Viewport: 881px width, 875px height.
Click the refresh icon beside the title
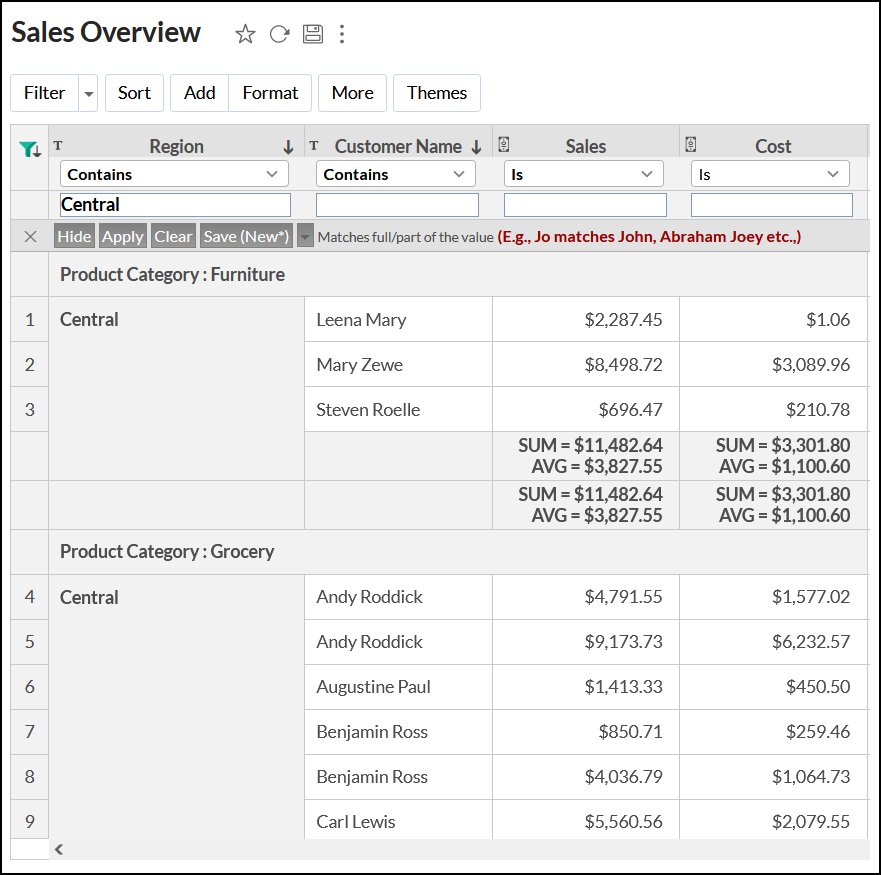pos(279,34)
